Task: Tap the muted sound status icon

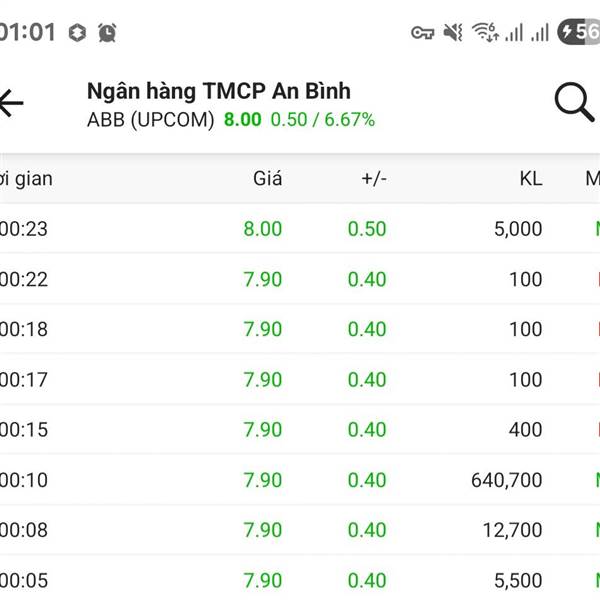Action: tap(453, 32)
